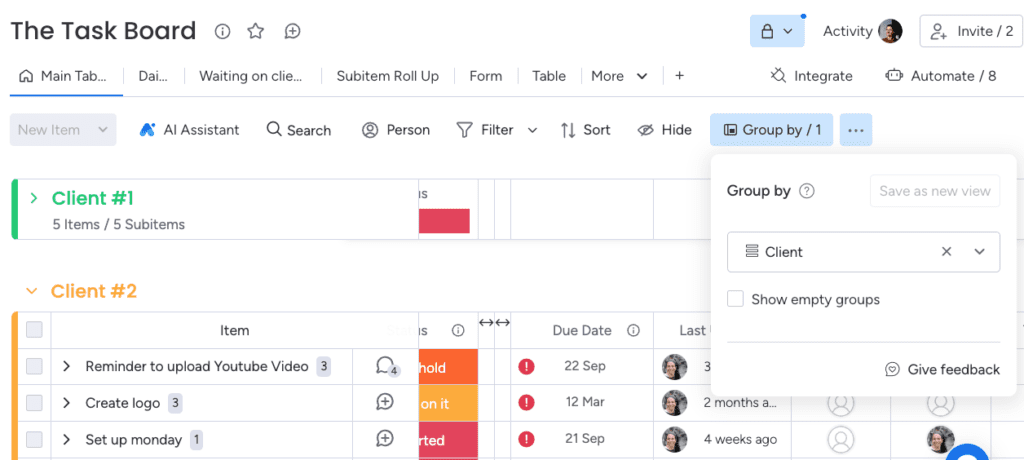
Task: Open AI Assistant
Action: (189, 130)
